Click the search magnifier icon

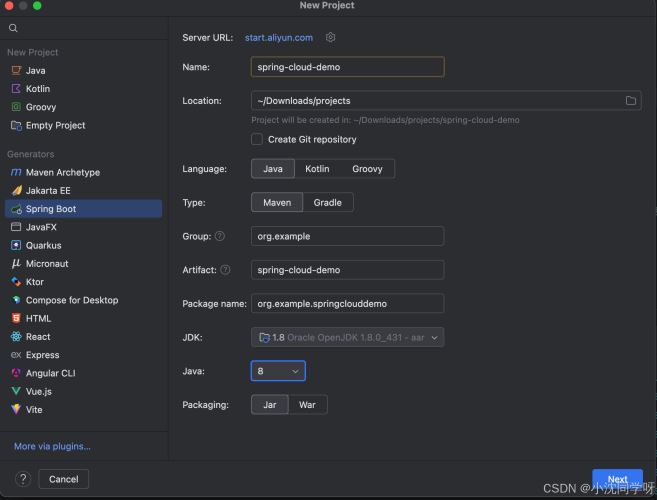(13, 28)
